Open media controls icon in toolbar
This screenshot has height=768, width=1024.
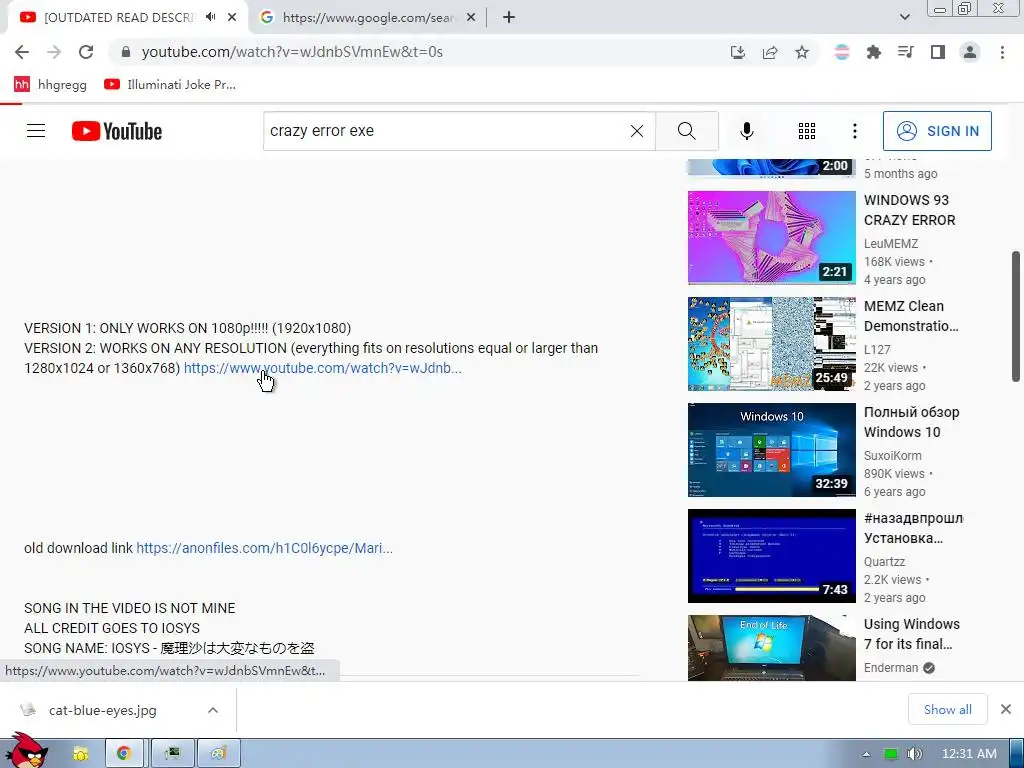(906, 52)
